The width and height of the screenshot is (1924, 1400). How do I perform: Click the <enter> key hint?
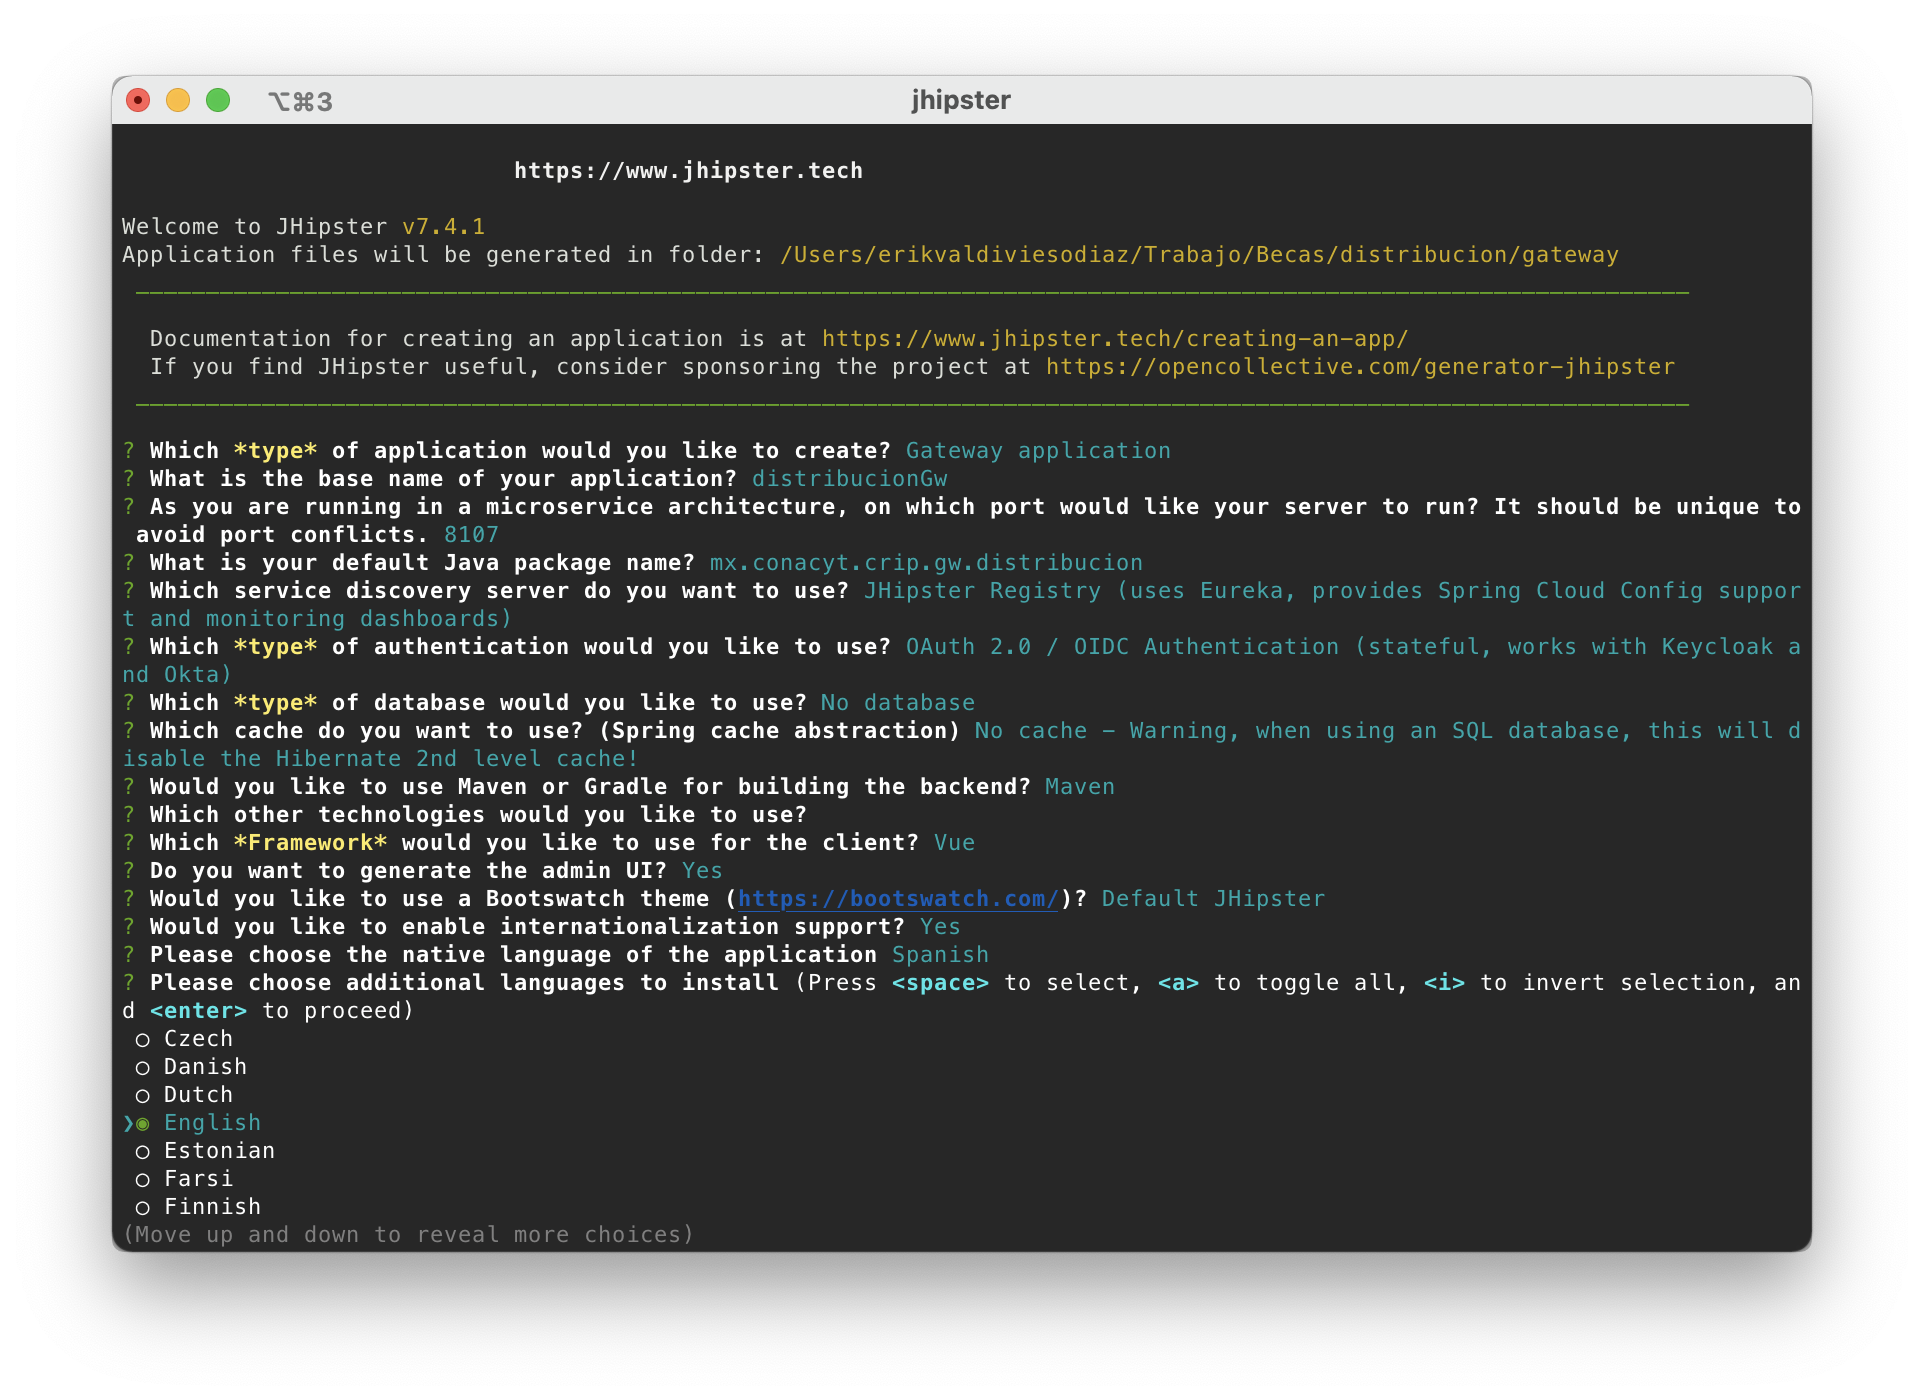[x=198, y=1011]
